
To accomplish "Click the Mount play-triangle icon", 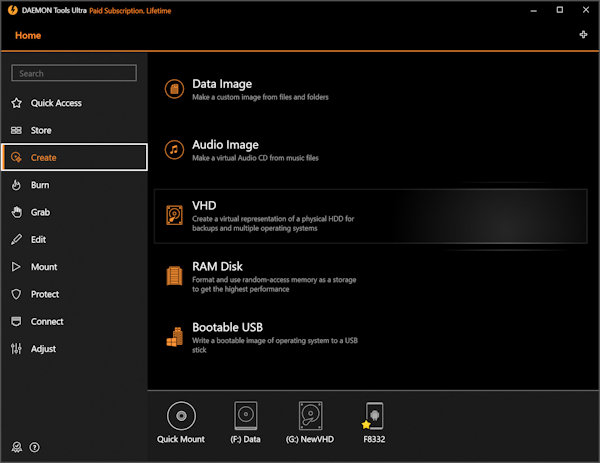I will (16, 267).
